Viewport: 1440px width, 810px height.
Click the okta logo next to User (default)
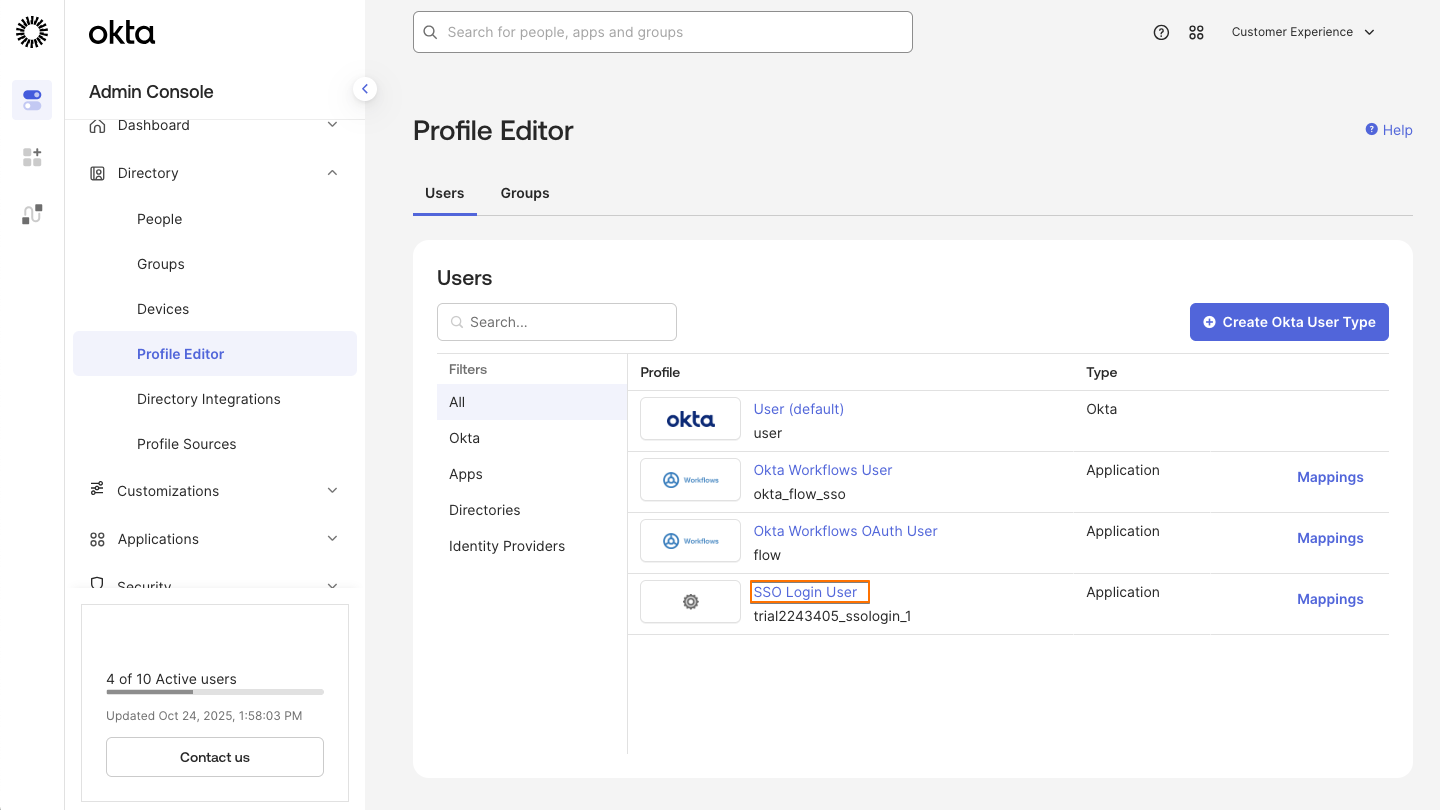690,418
